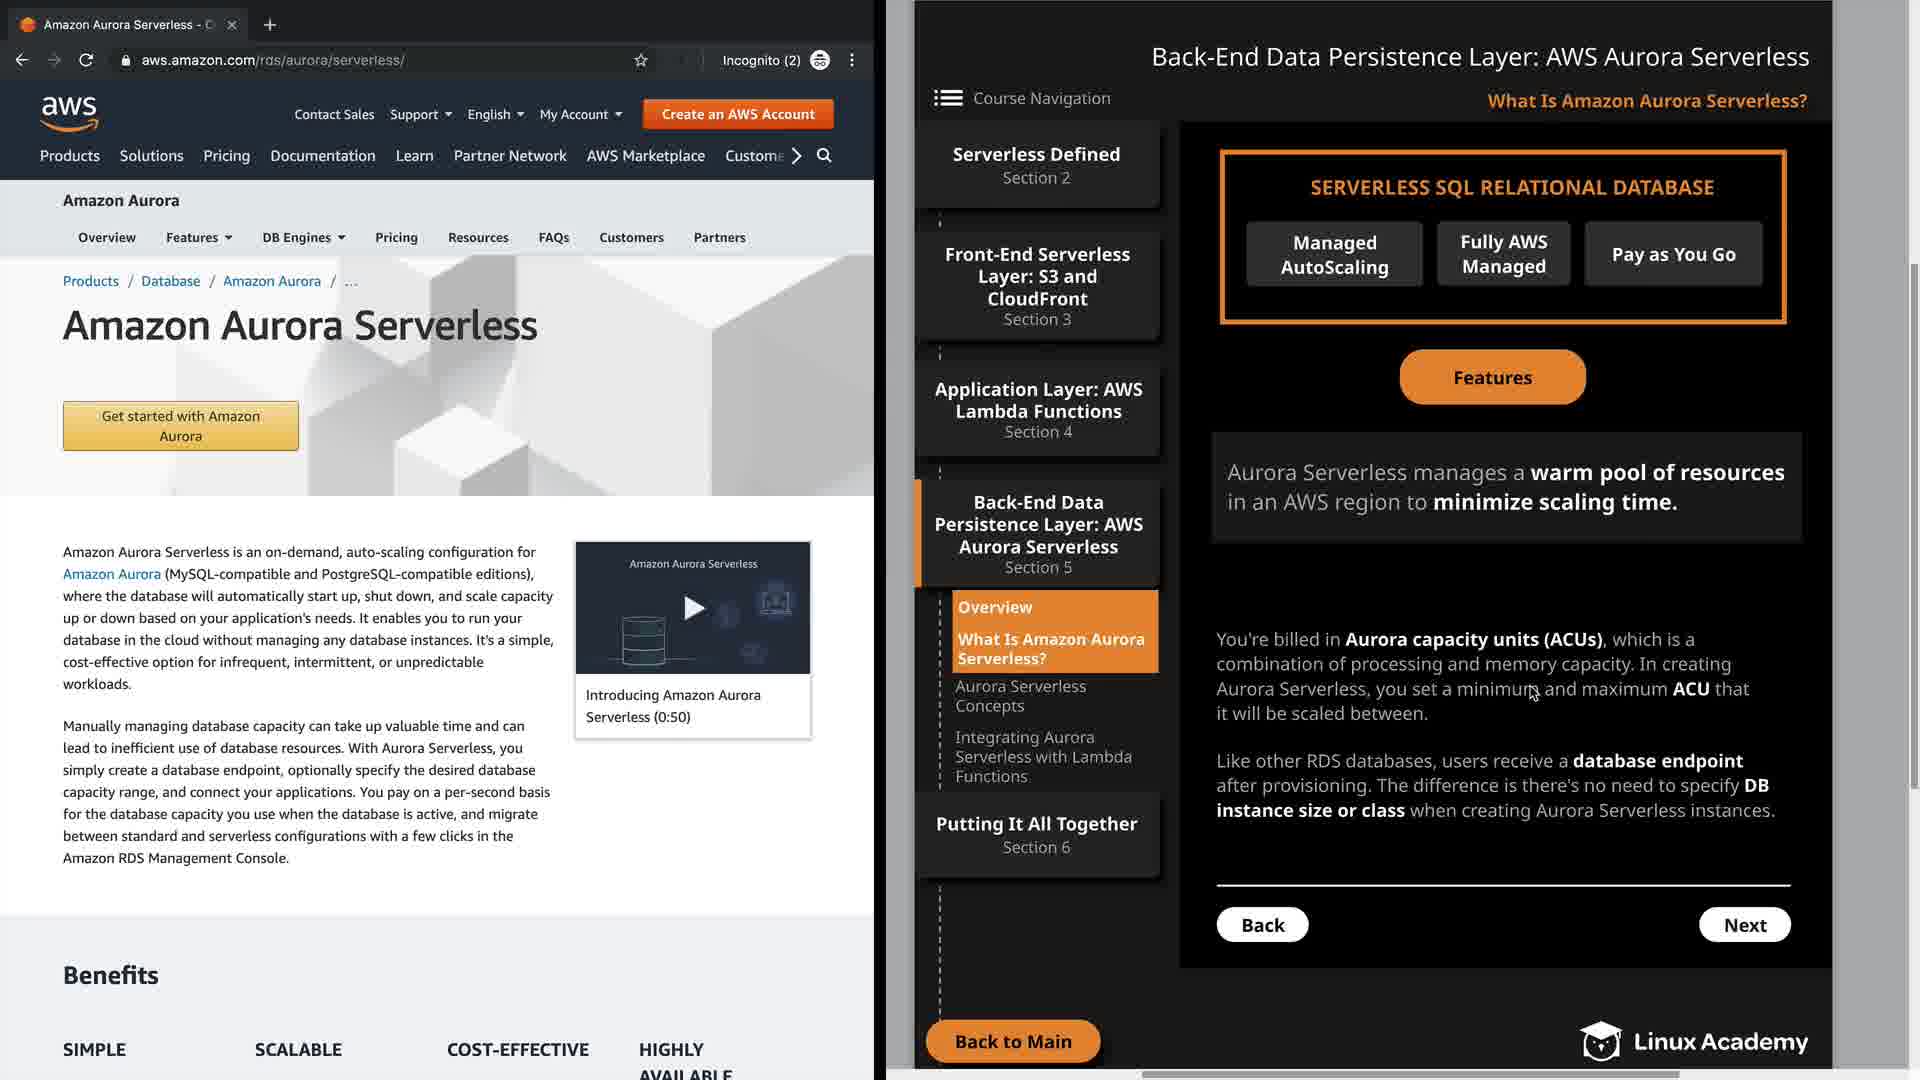Open the Pricing tab under Amazon Aurora
This screenshot has width=1920, height=1080.
396,238
